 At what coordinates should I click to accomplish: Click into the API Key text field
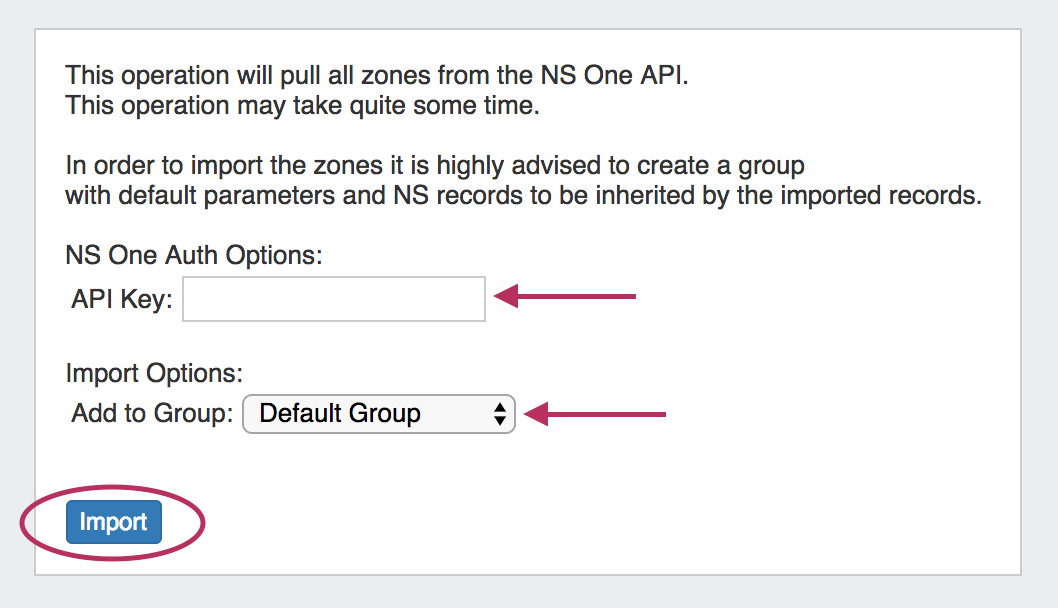(x=334, y=299)
